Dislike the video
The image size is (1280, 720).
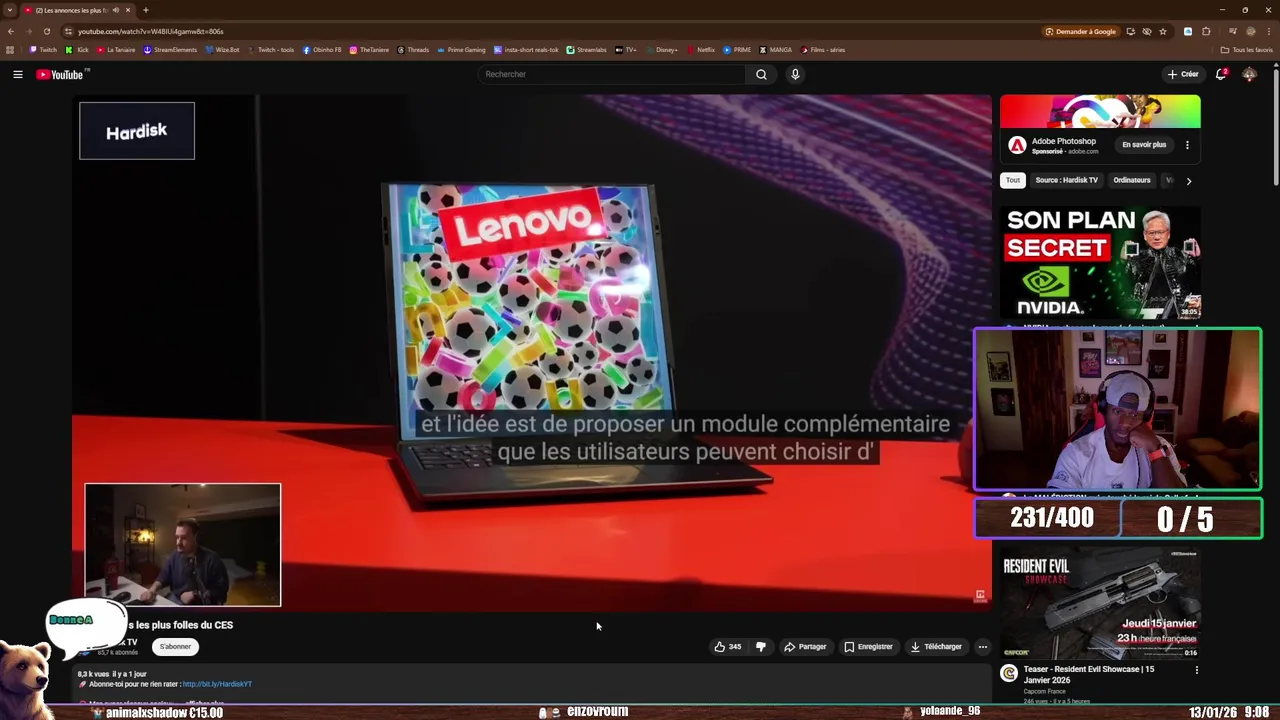(x=761, y=647)
